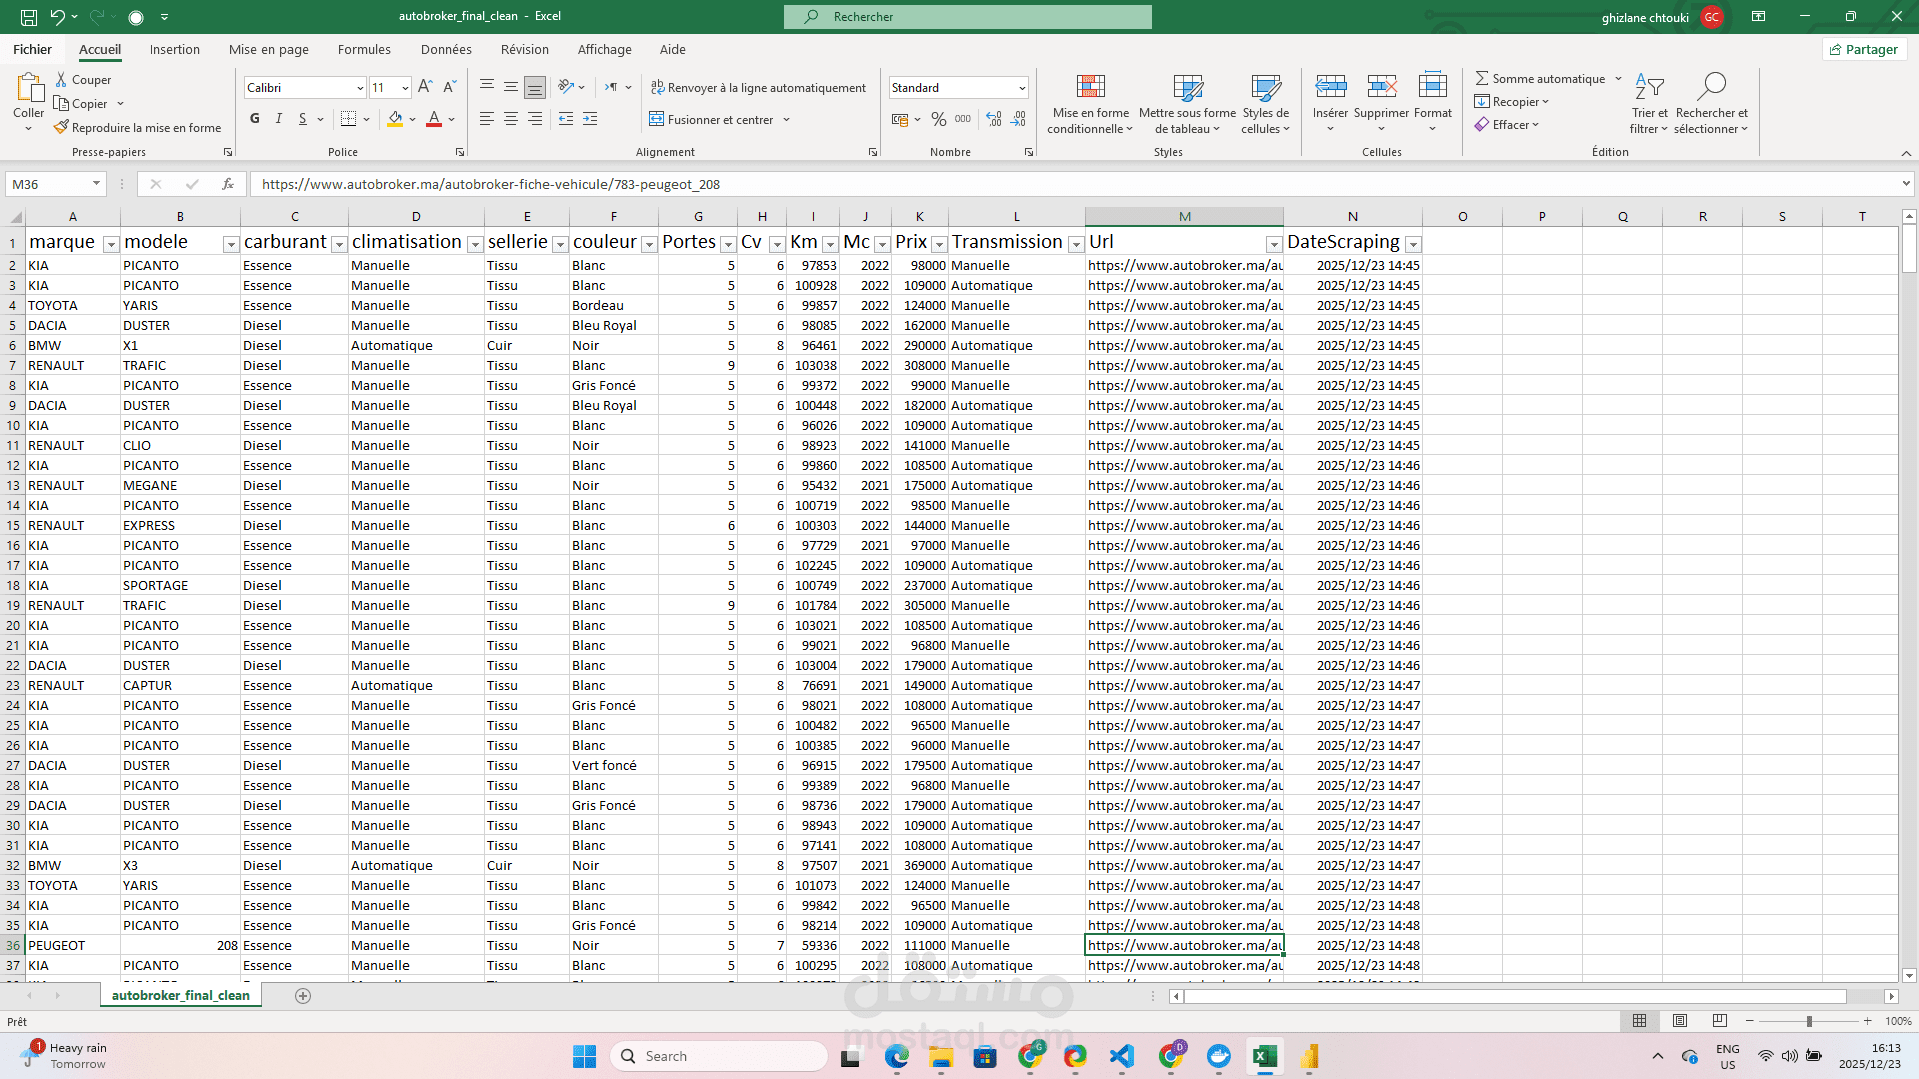The width and height of the screenshot is (1919, 1079).
Task: Apply the red font color
Action: 434,119
